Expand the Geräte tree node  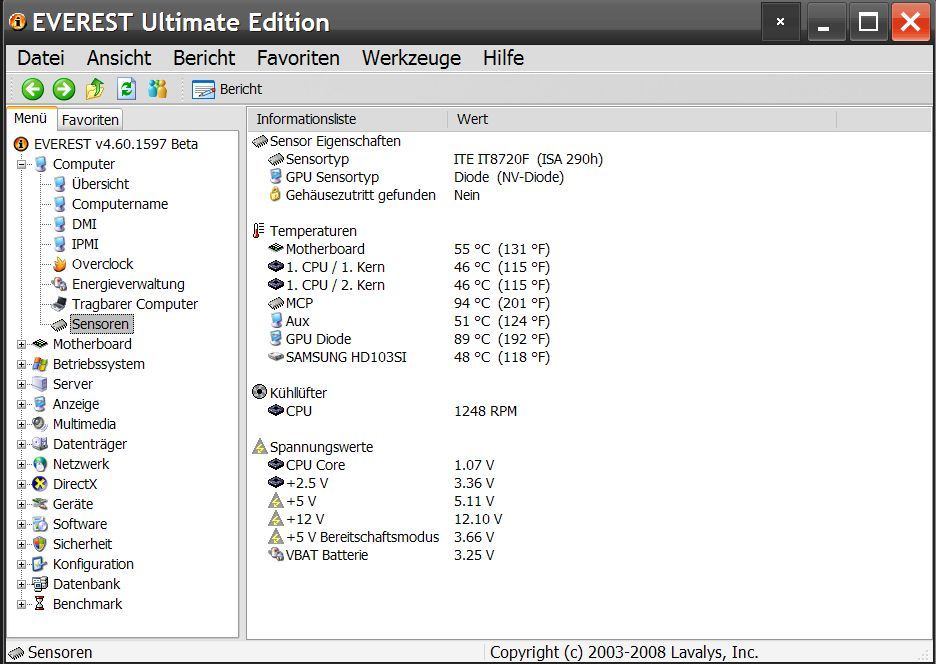21,505
